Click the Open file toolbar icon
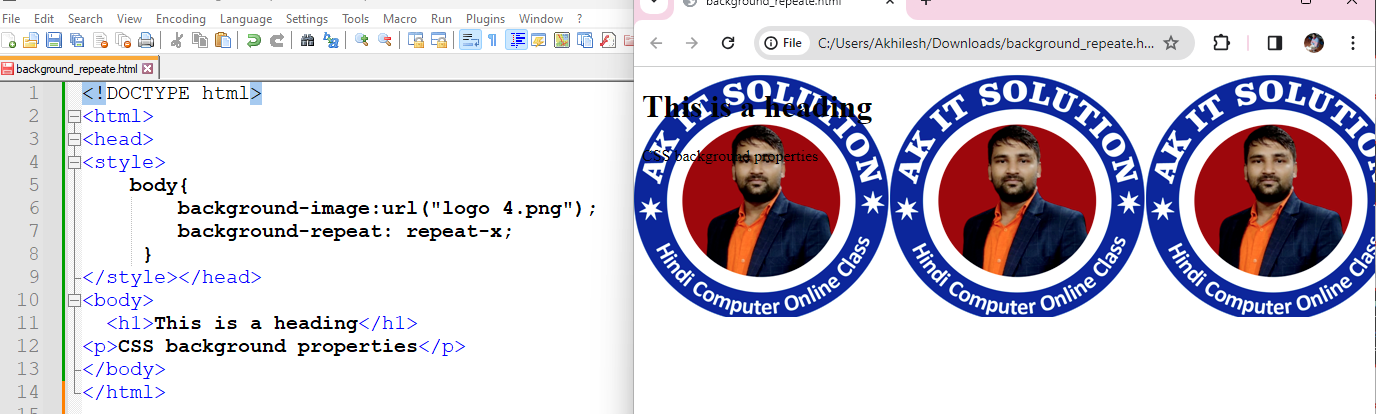 coord(30,40)
